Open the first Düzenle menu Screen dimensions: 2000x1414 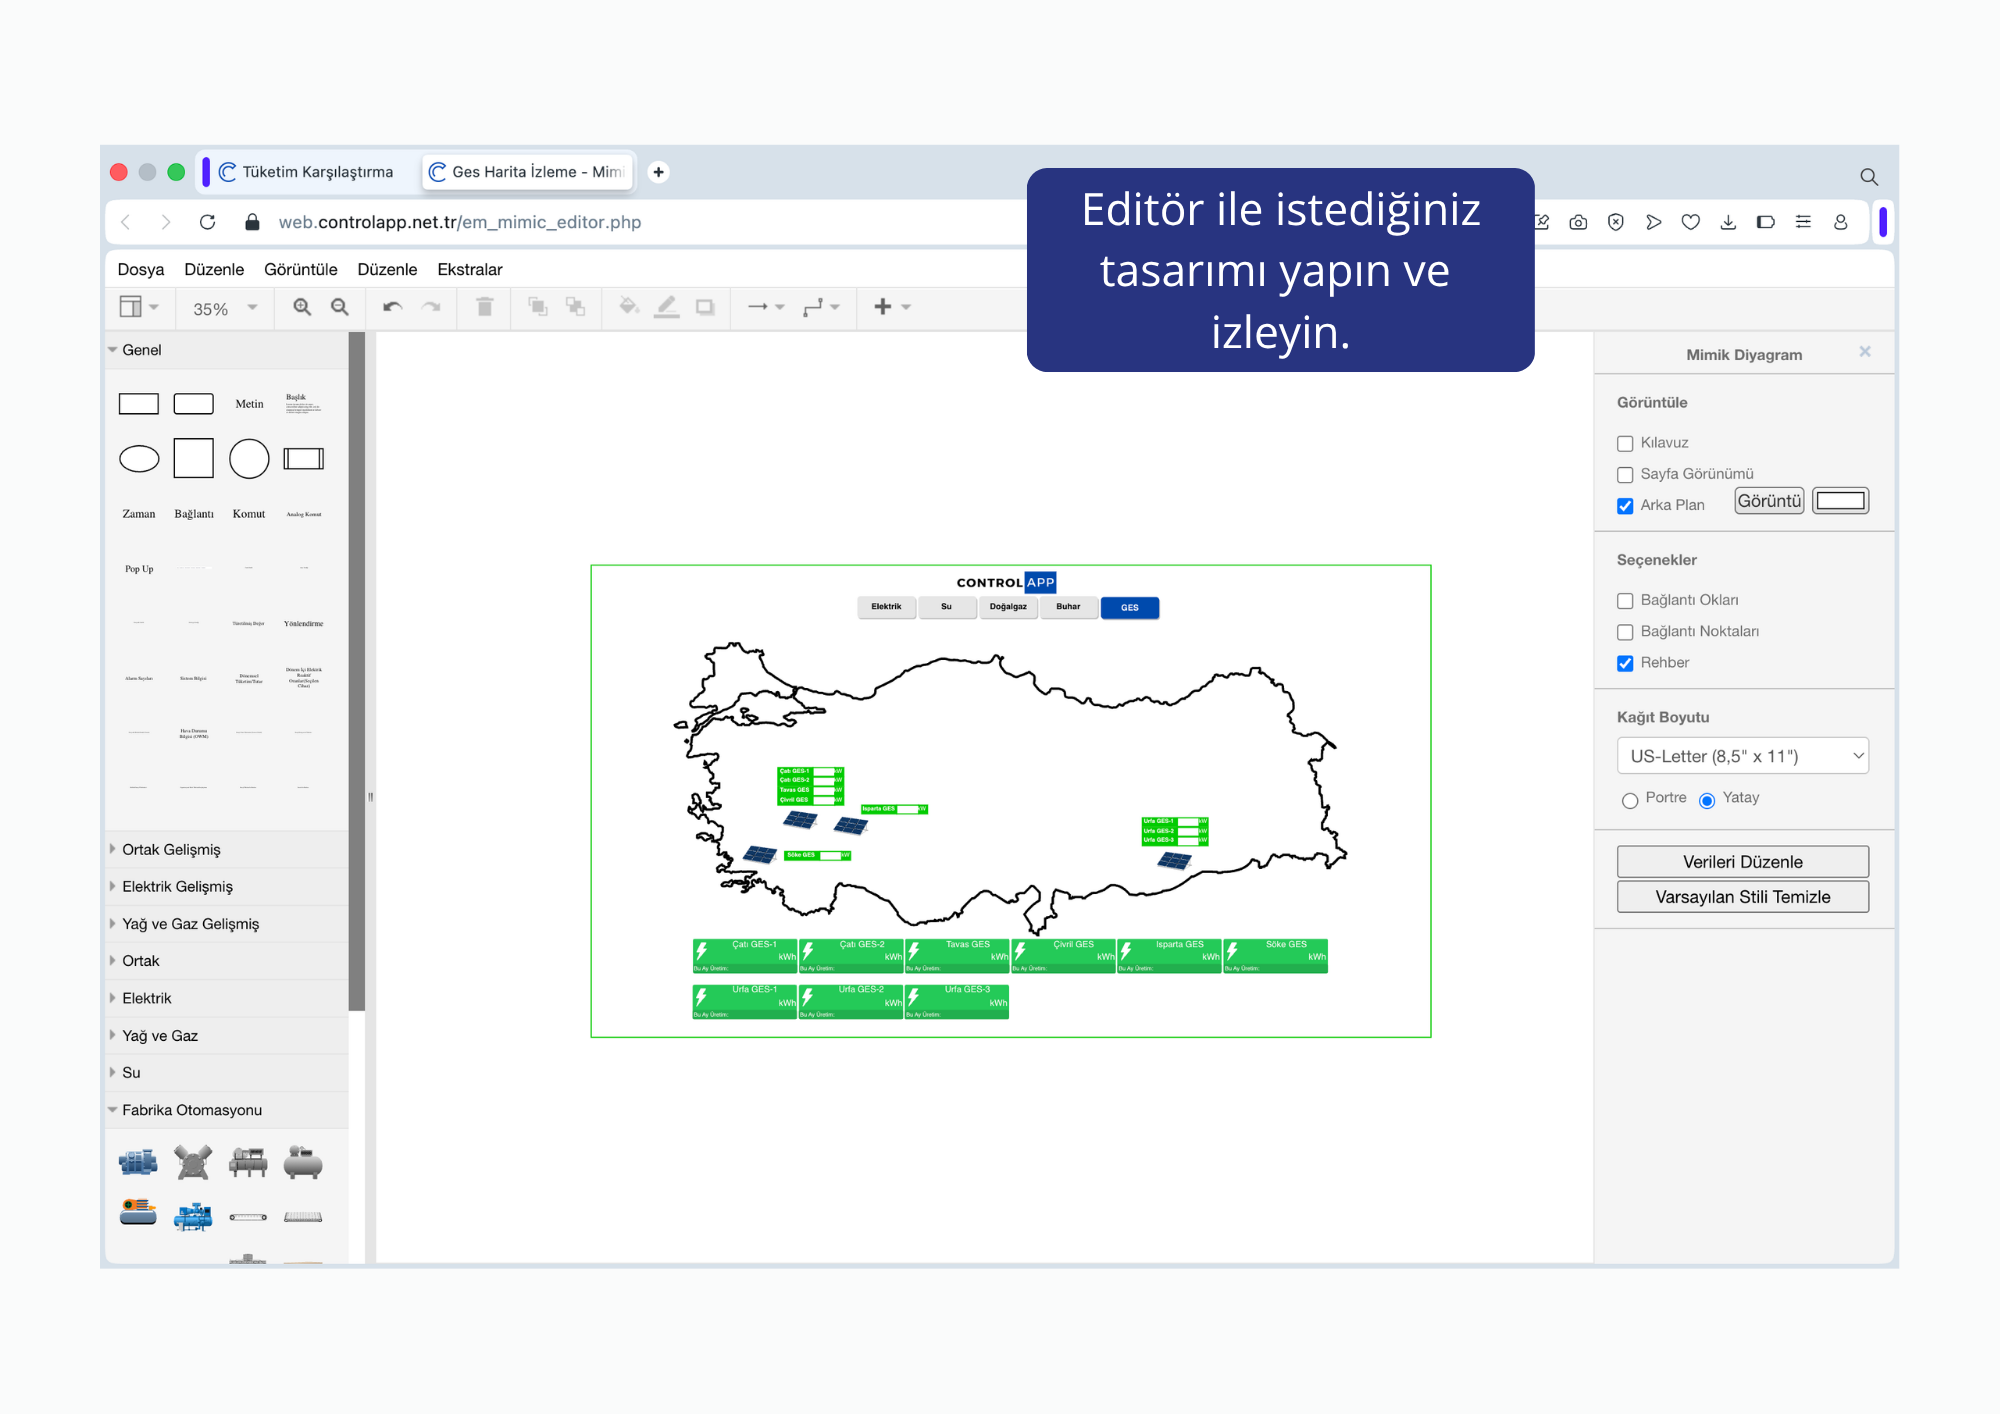pyautogui.click(x=214, y=269)
